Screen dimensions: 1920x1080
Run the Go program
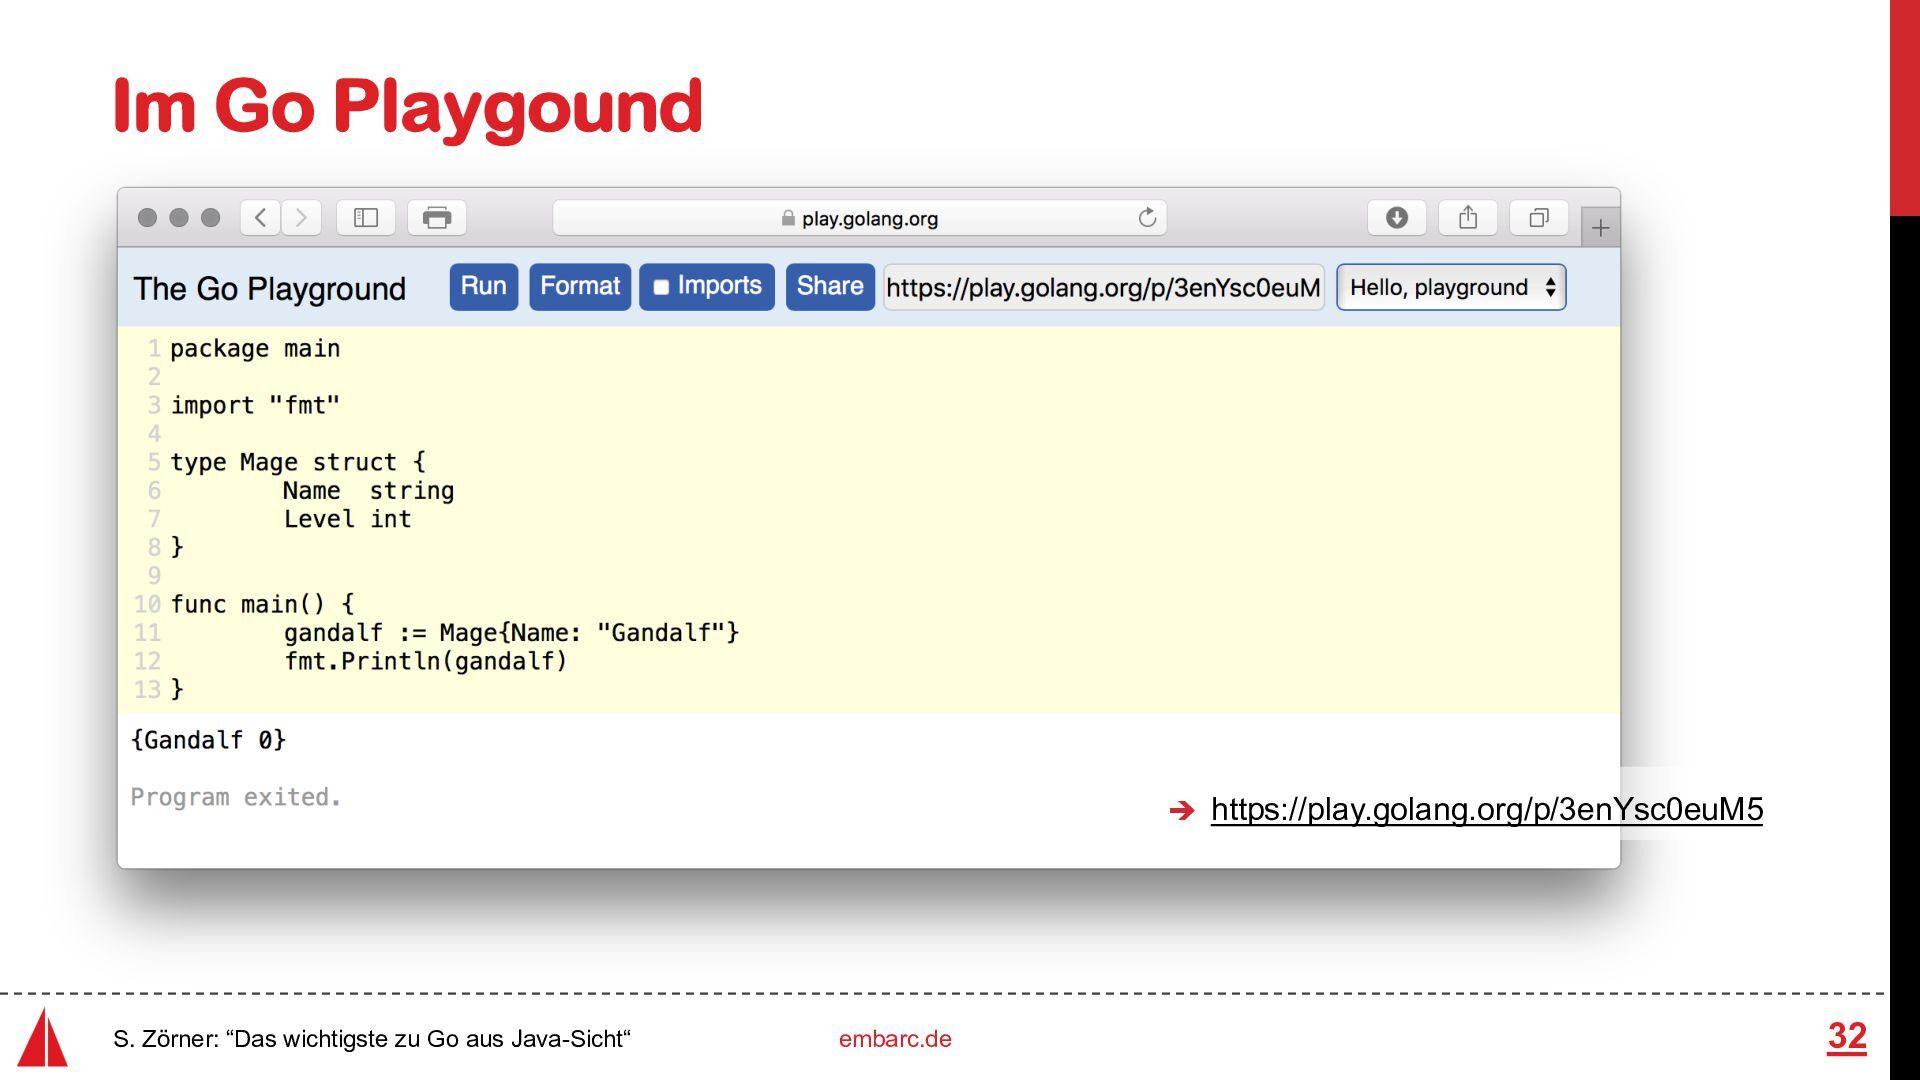(x=484, y=287)
